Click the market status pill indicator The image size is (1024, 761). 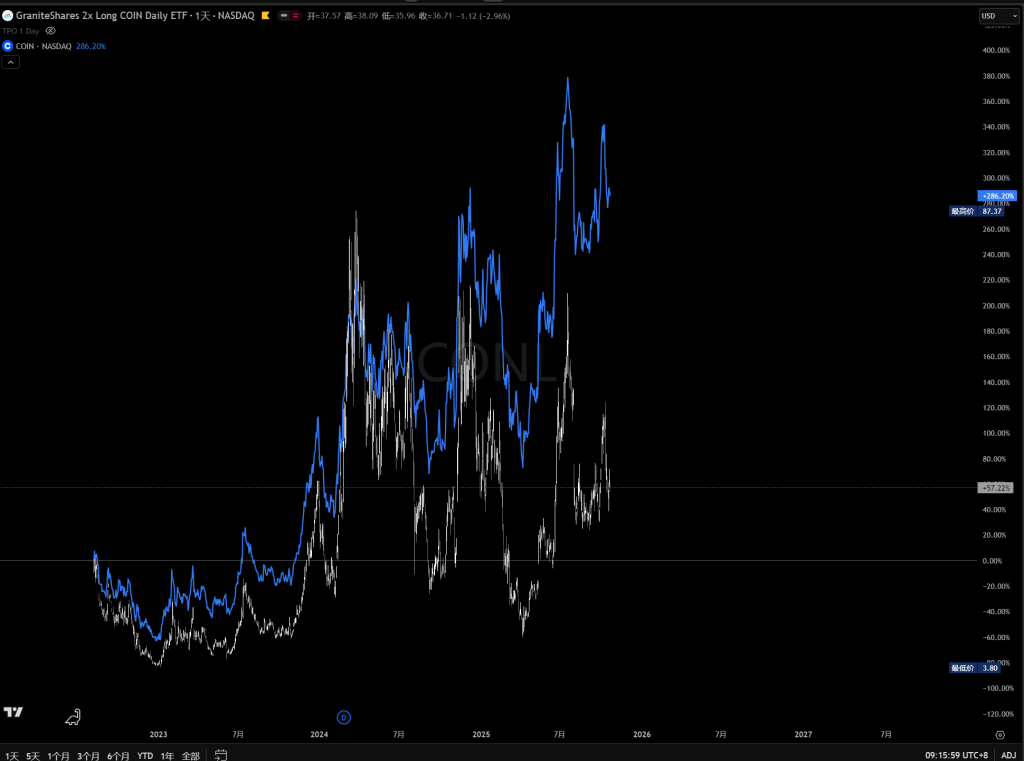290,16
